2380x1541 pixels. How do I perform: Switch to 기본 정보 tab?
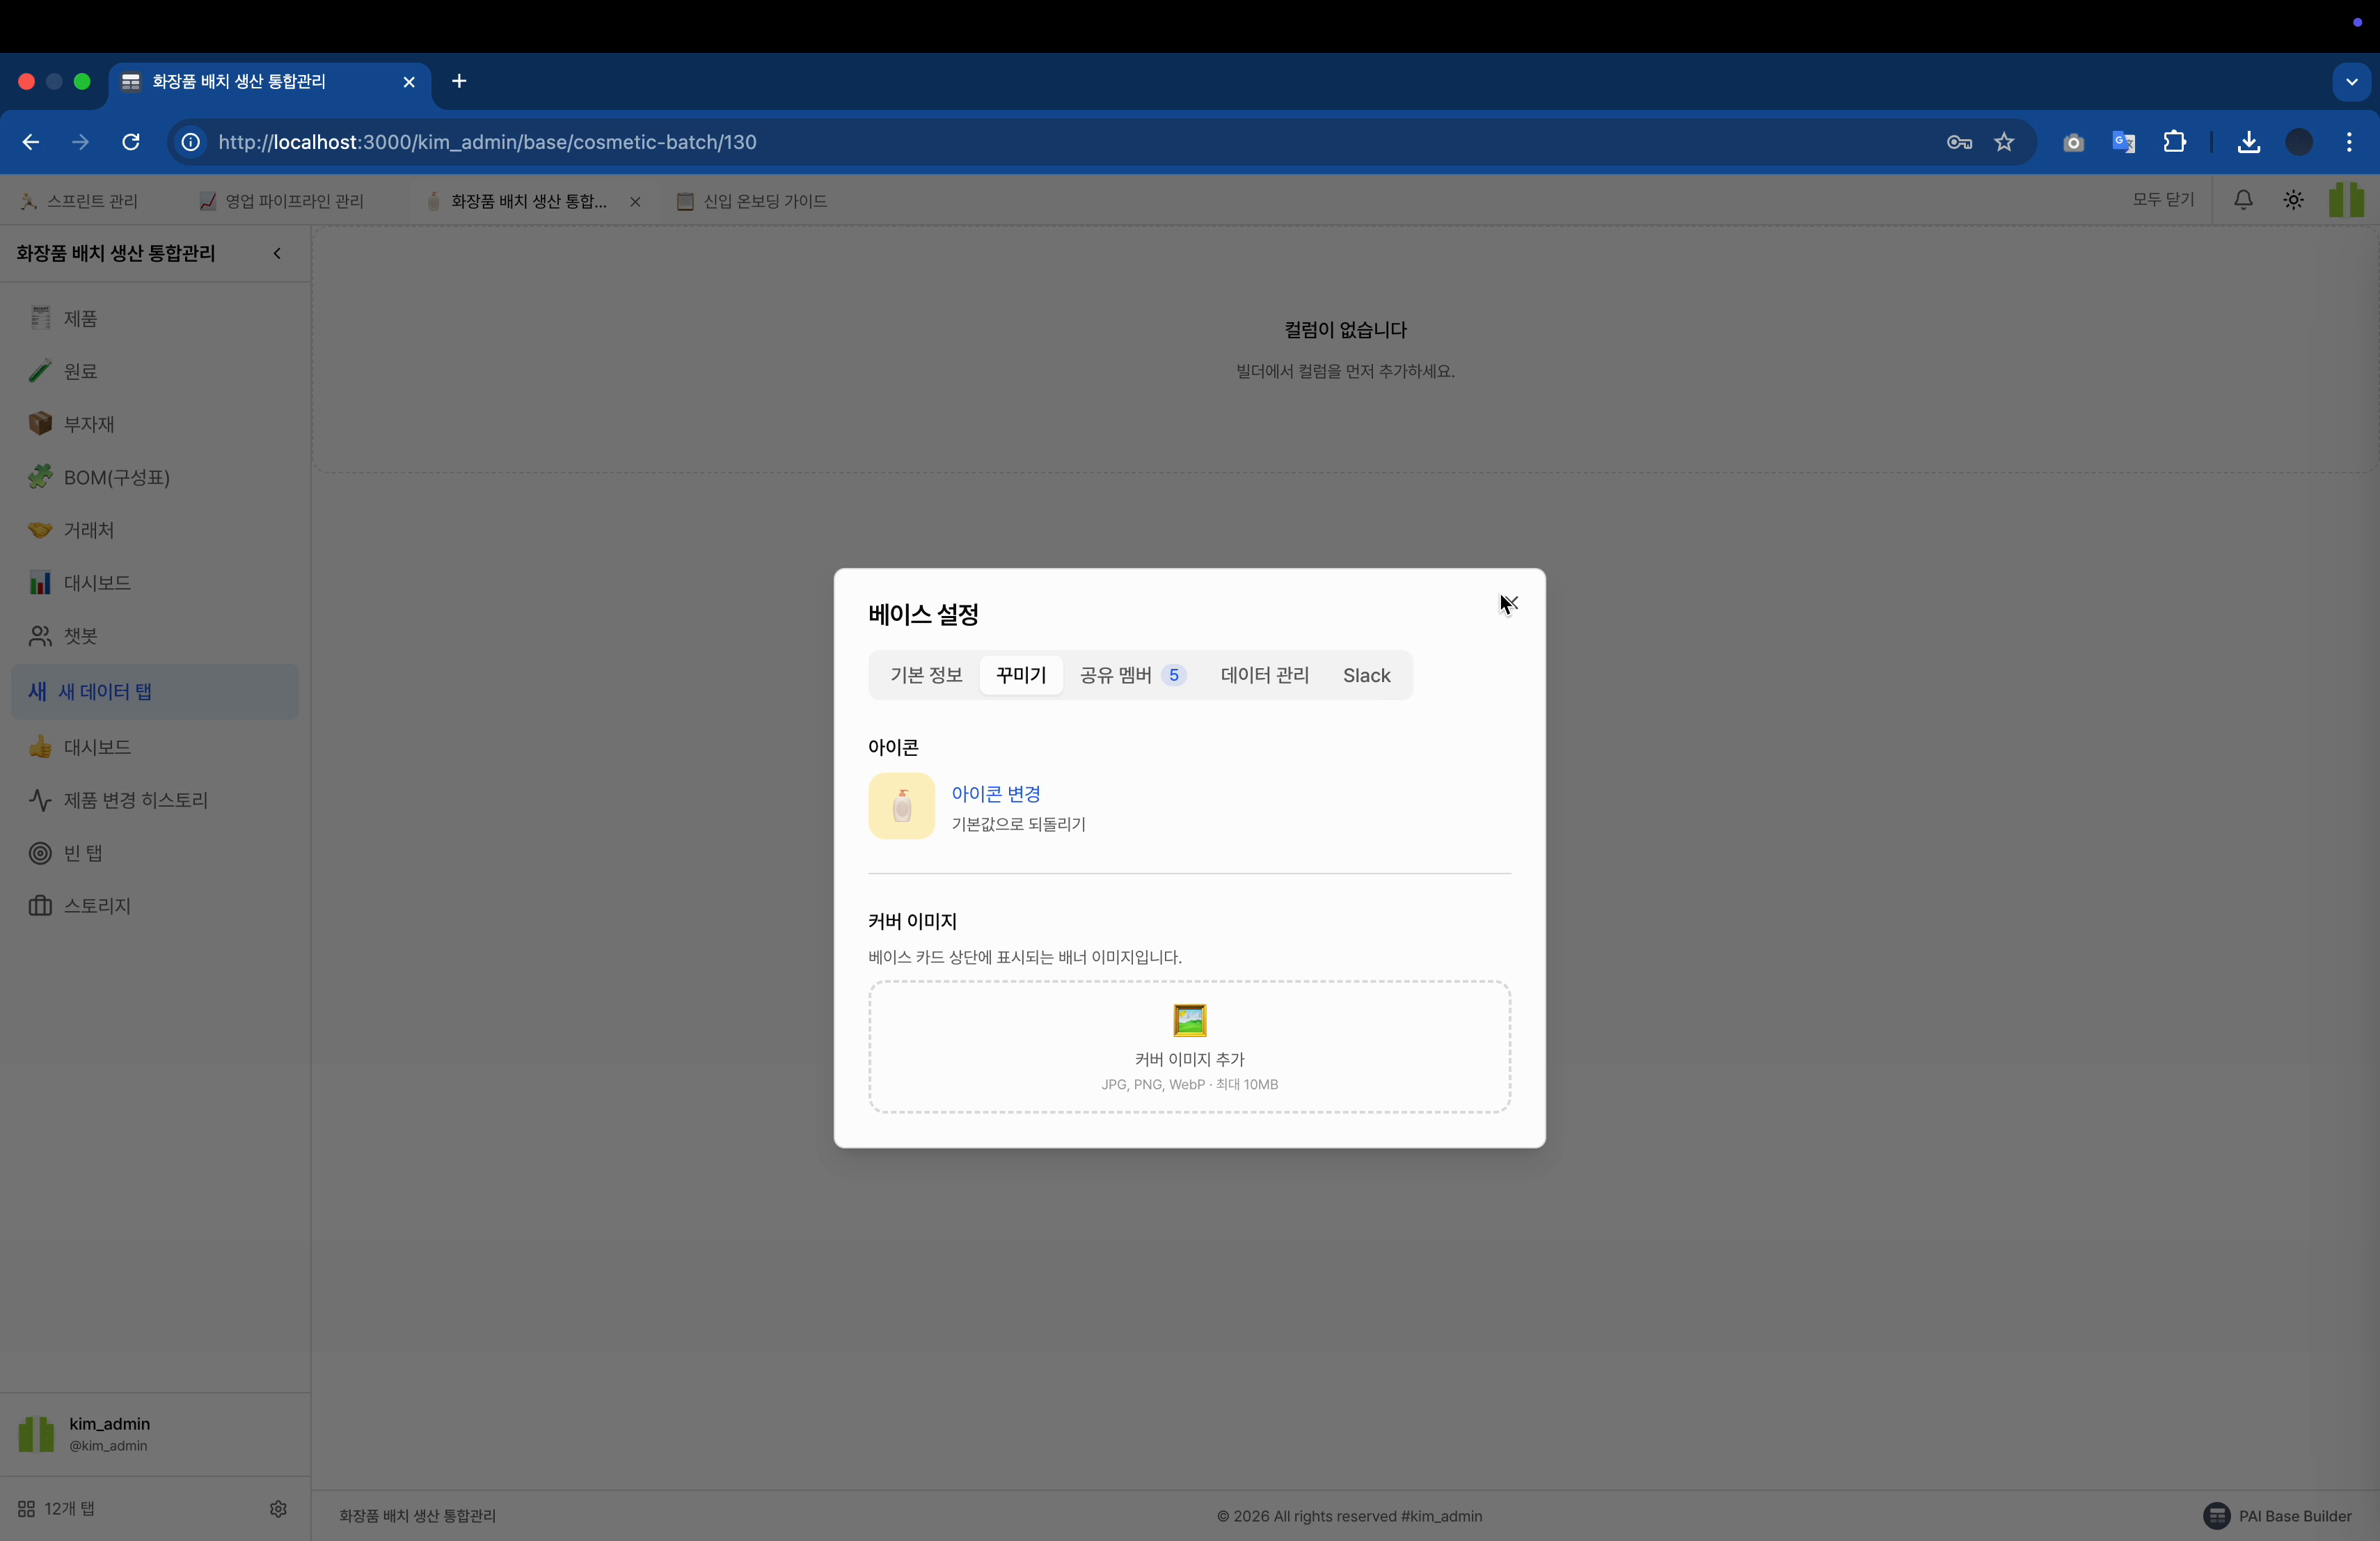coord(926,675)
